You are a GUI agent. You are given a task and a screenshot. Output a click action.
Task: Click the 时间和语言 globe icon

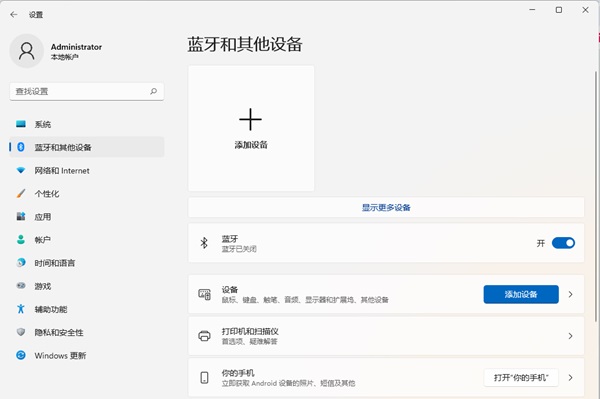click(21, 262)
